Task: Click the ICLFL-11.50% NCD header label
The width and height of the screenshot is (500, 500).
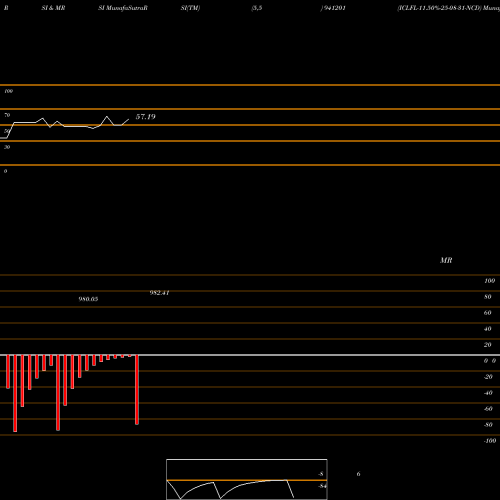Action: [440, 8]
